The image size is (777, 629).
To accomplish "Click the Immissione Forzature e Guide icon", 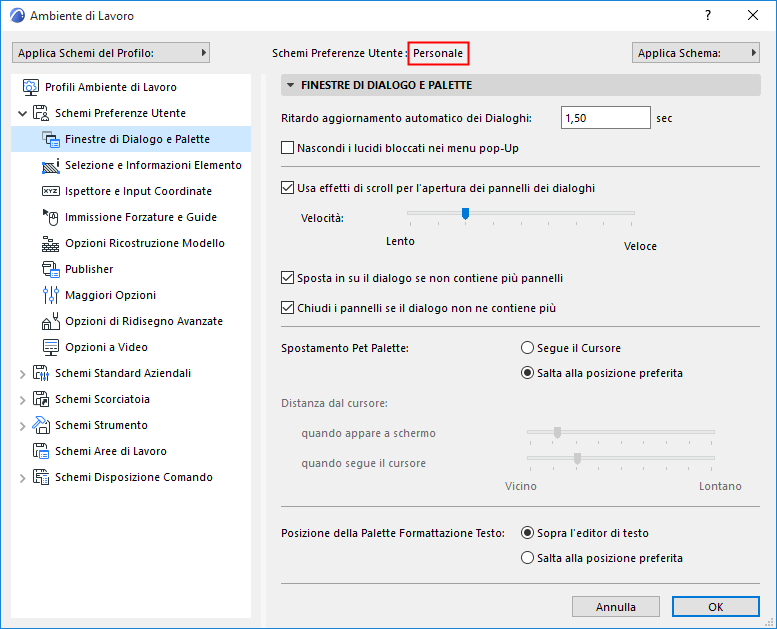I will [51, 217].
